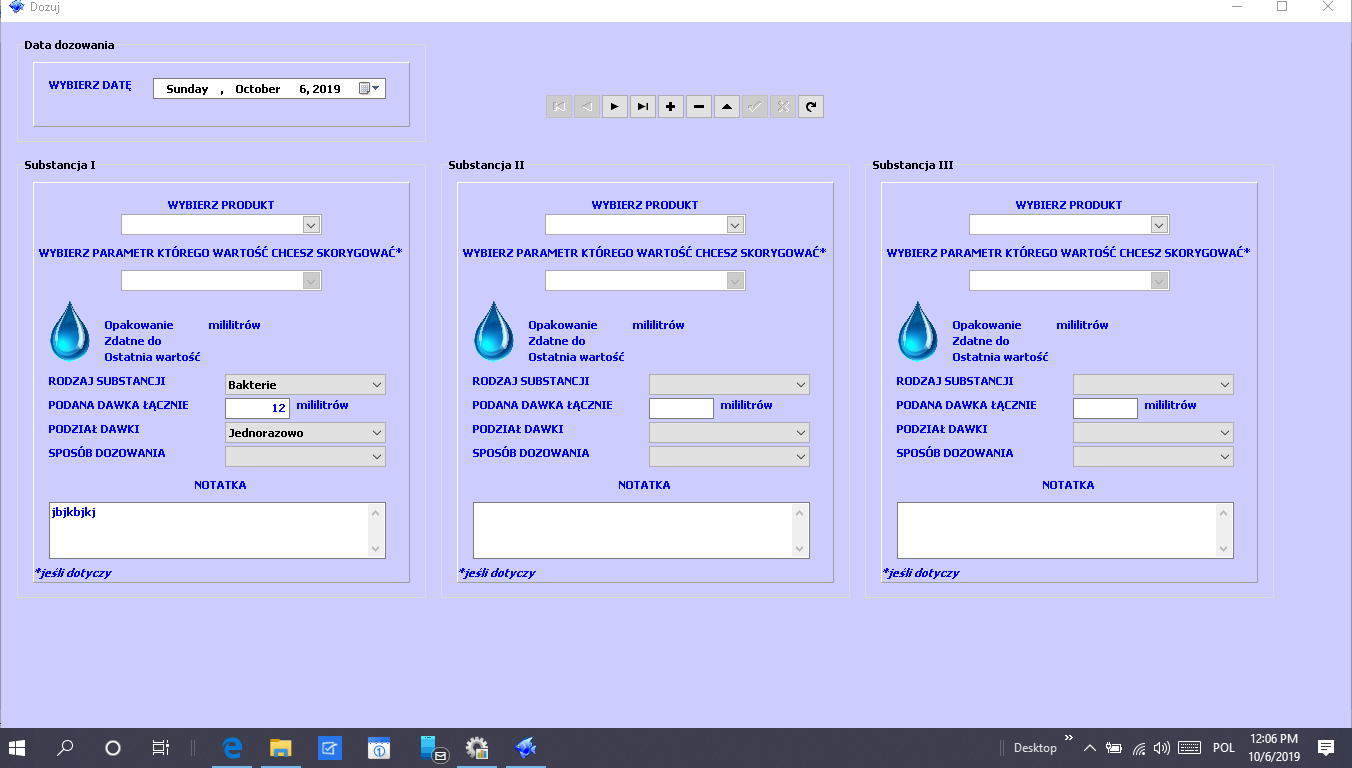Expand WYBIERZ PRODUKT dropdown in Substancja III
The width and height of the screenshot is (1352, 768).
point(1159,225)
